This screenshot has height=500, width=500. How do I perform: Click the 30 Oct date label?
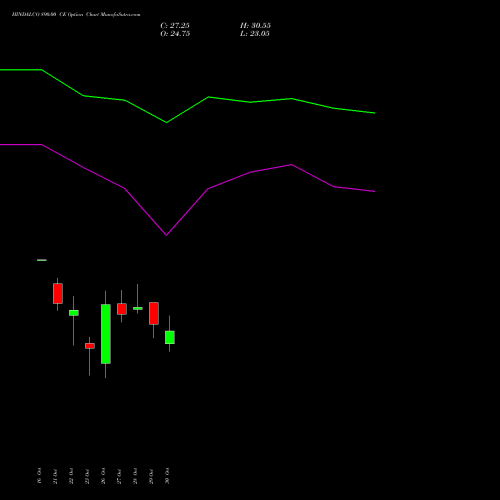[x=167, y=476]
